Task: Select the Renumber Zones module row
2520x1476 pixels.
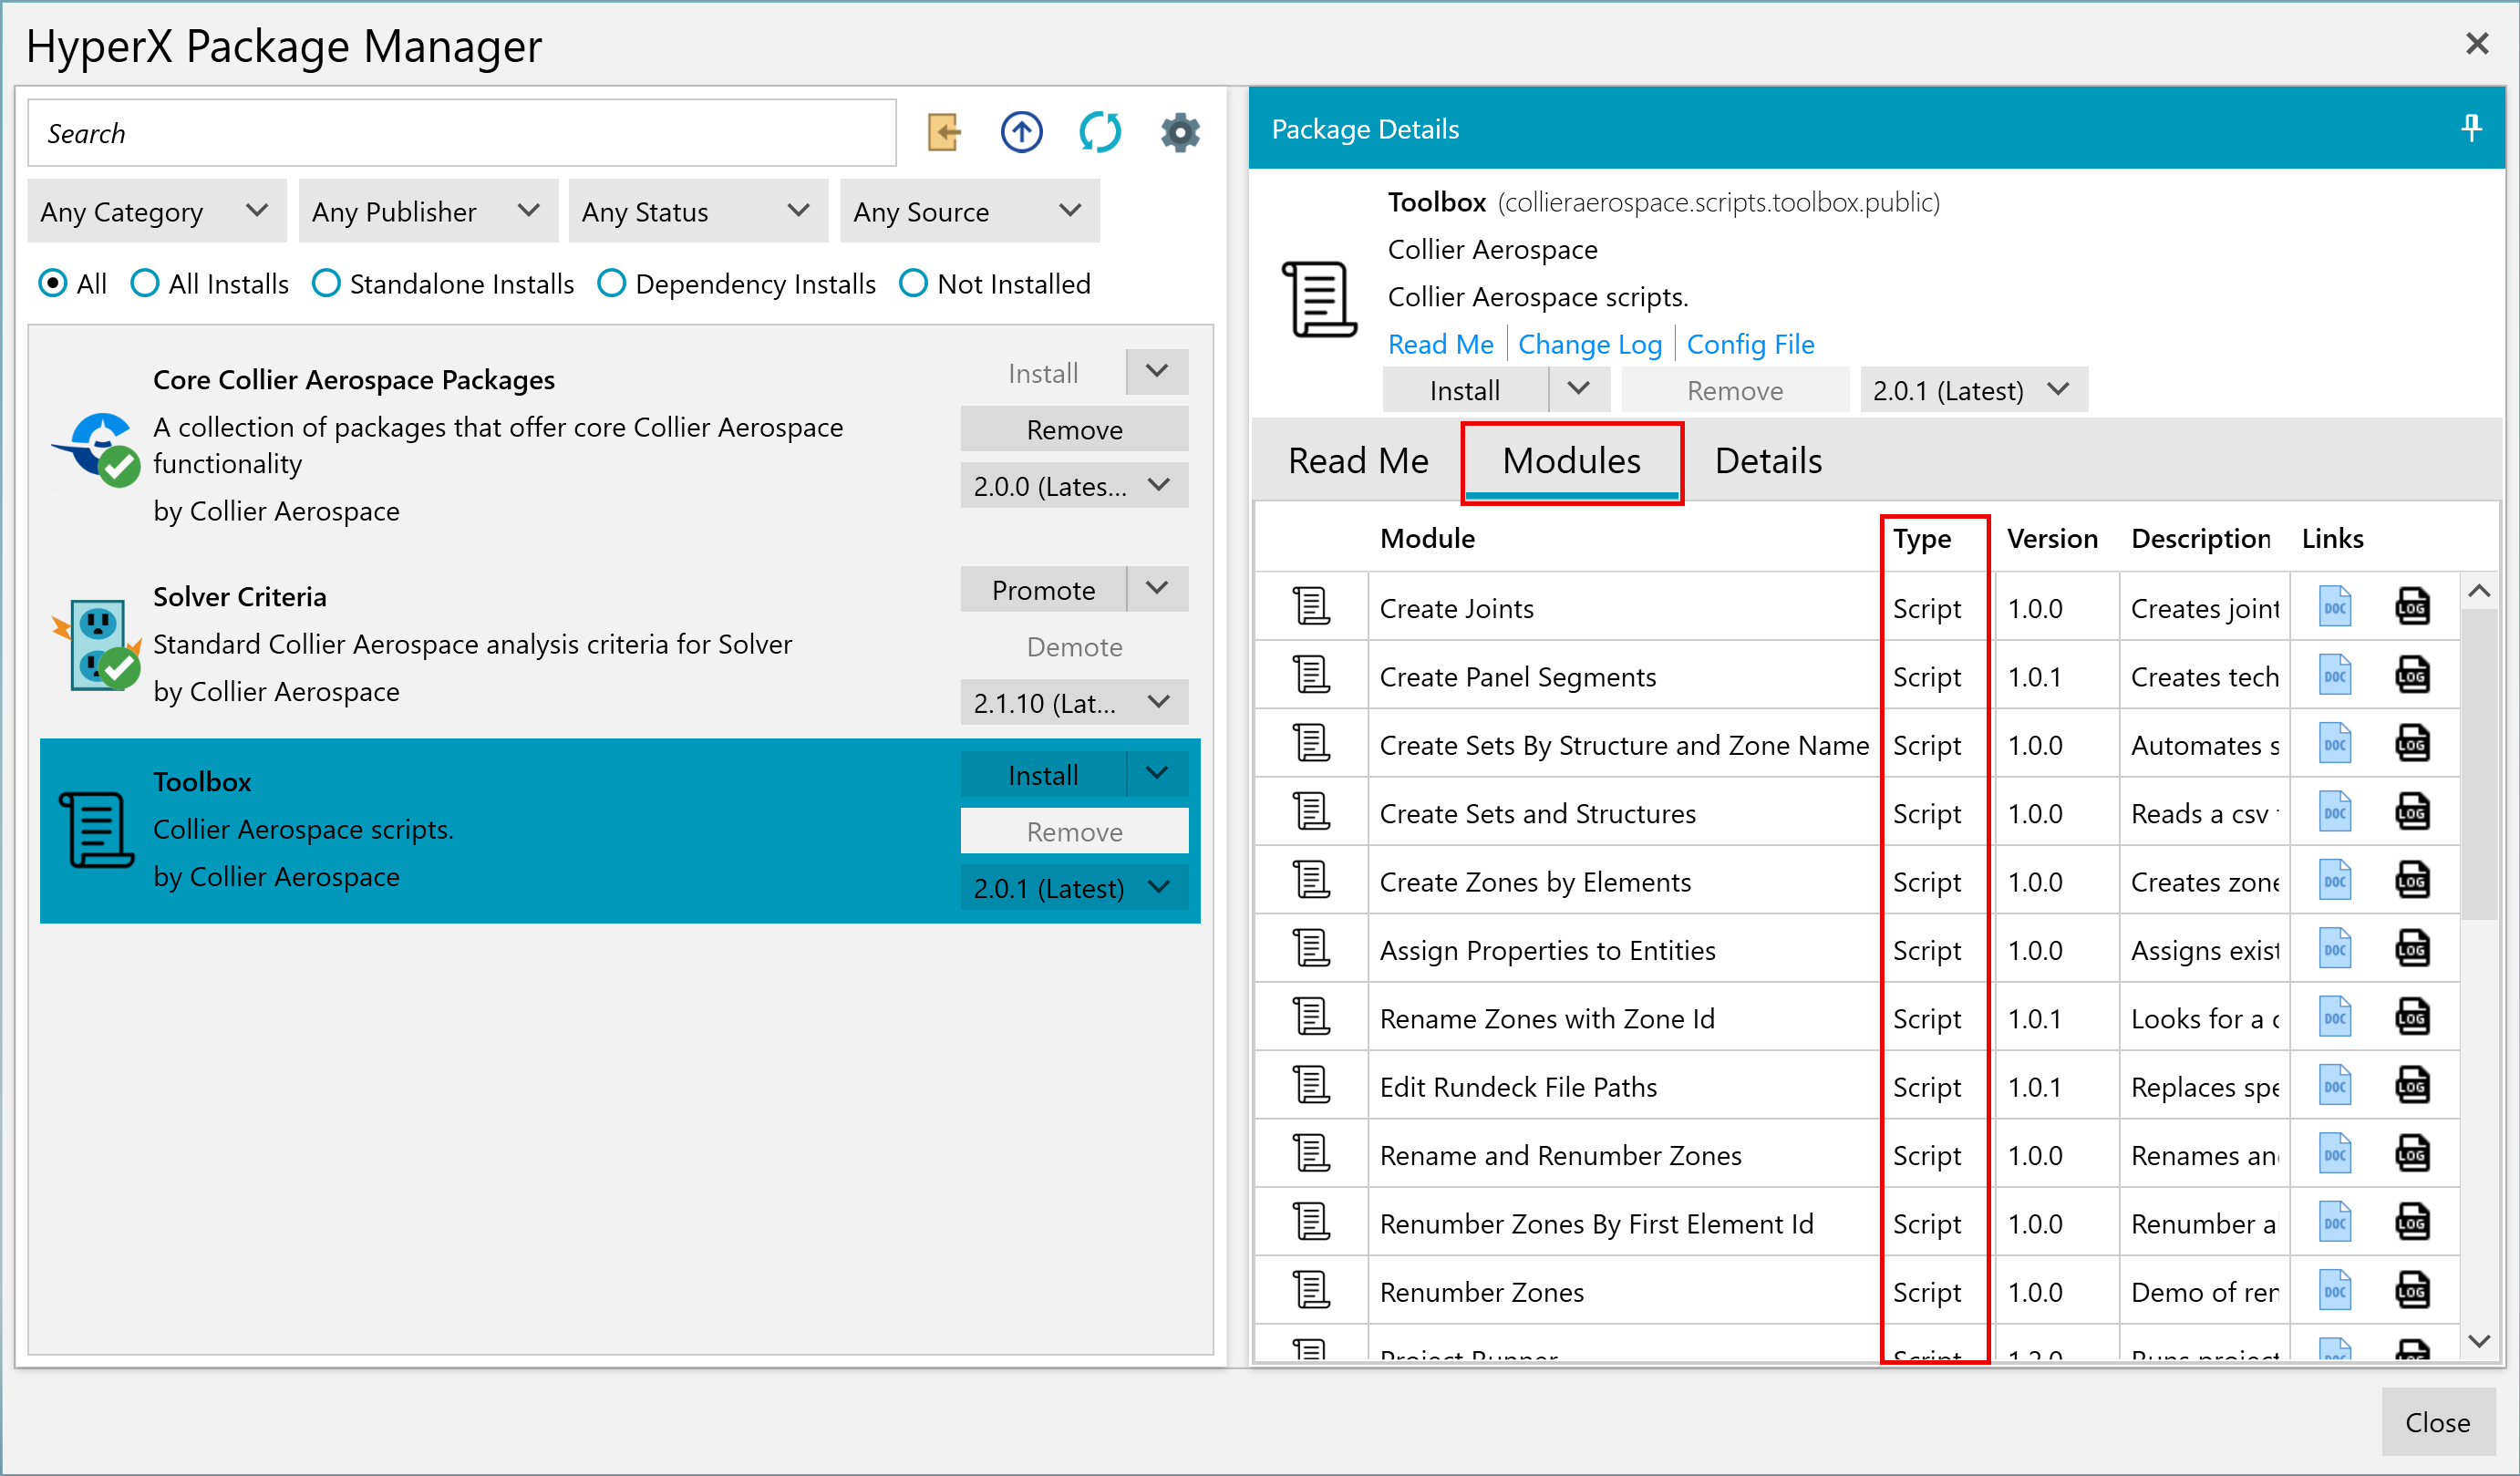Action: (1857, 1291)
